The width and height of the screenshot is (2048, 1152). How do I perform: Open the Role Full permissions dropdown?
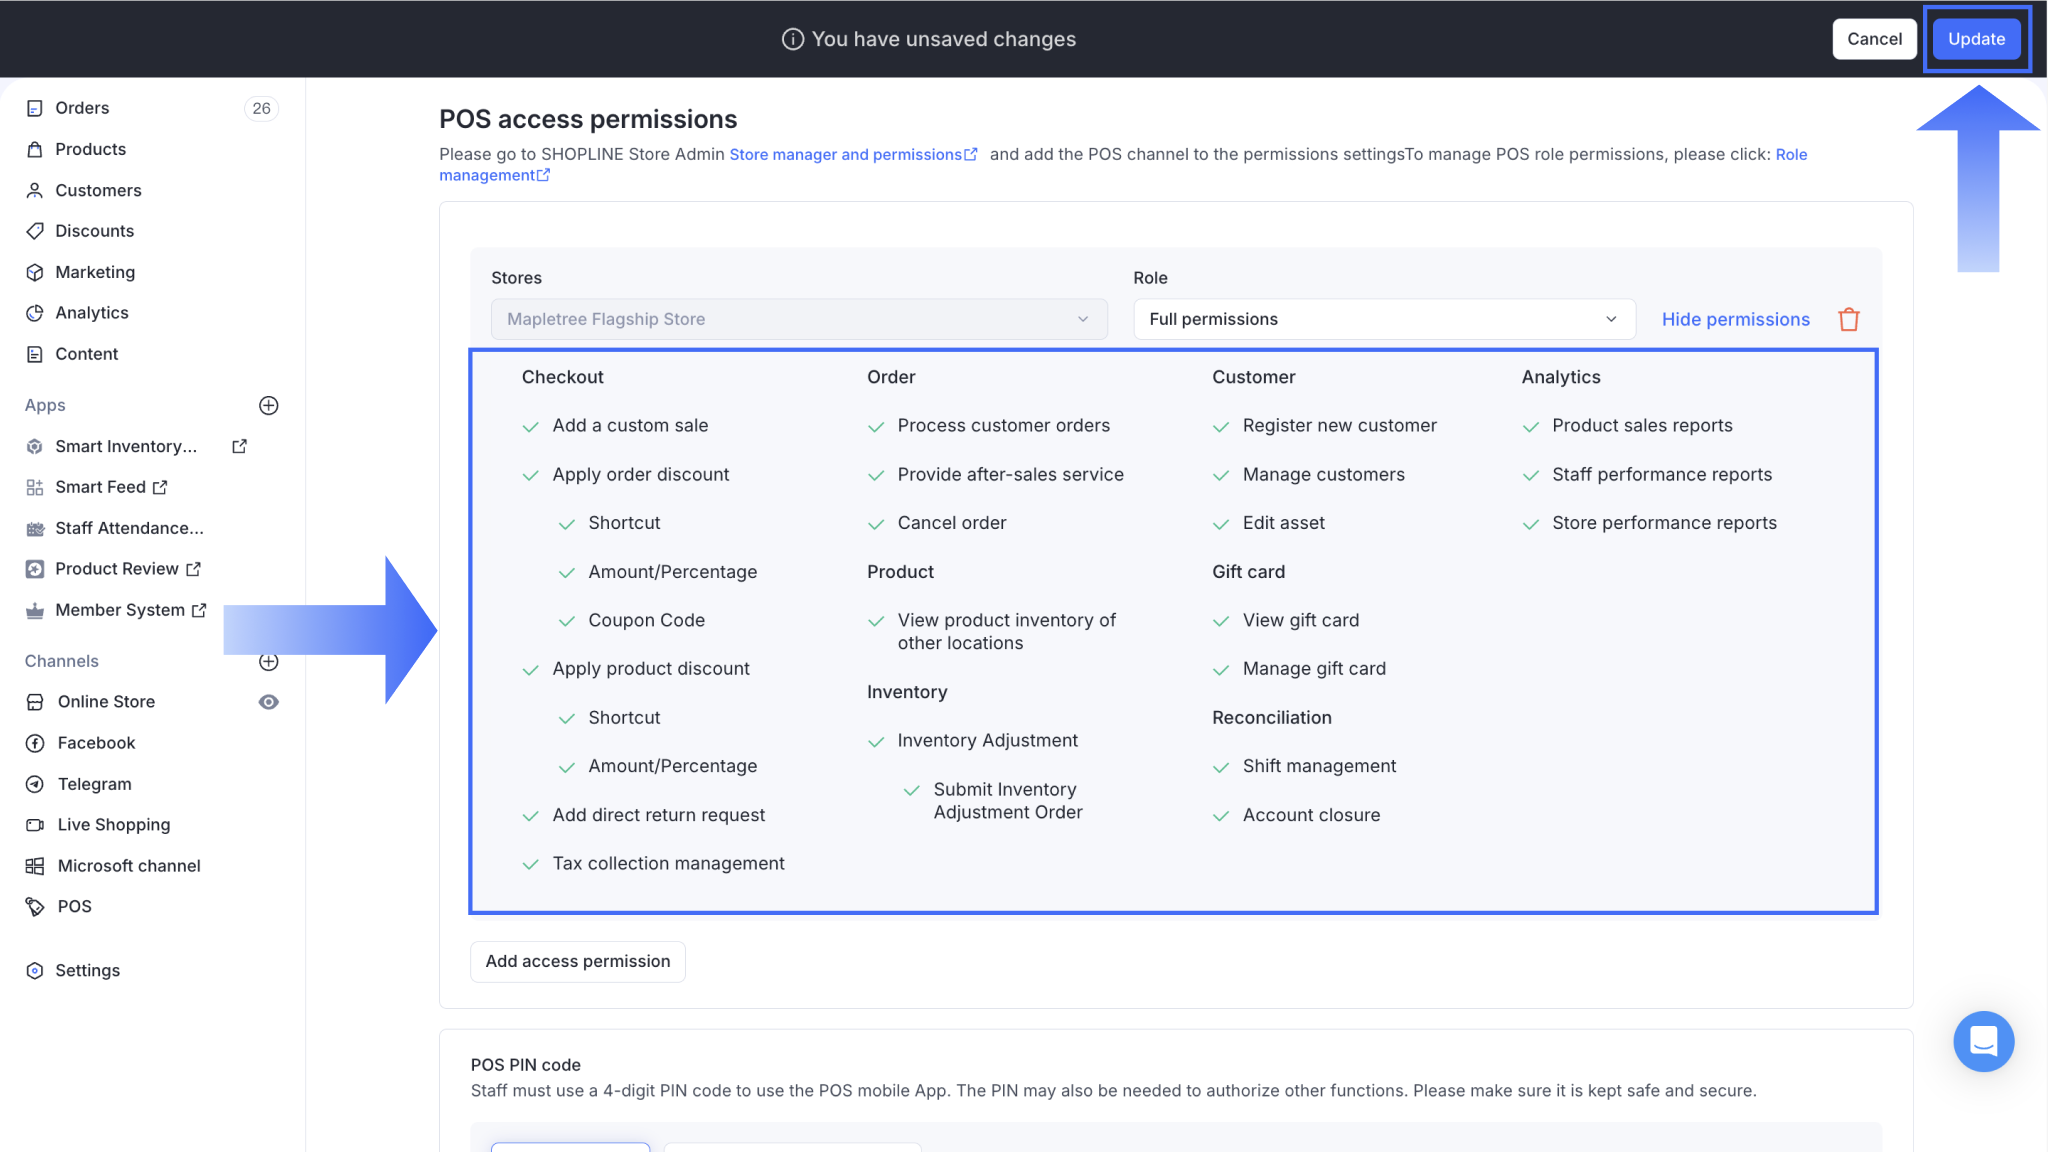click(1383, 319)
